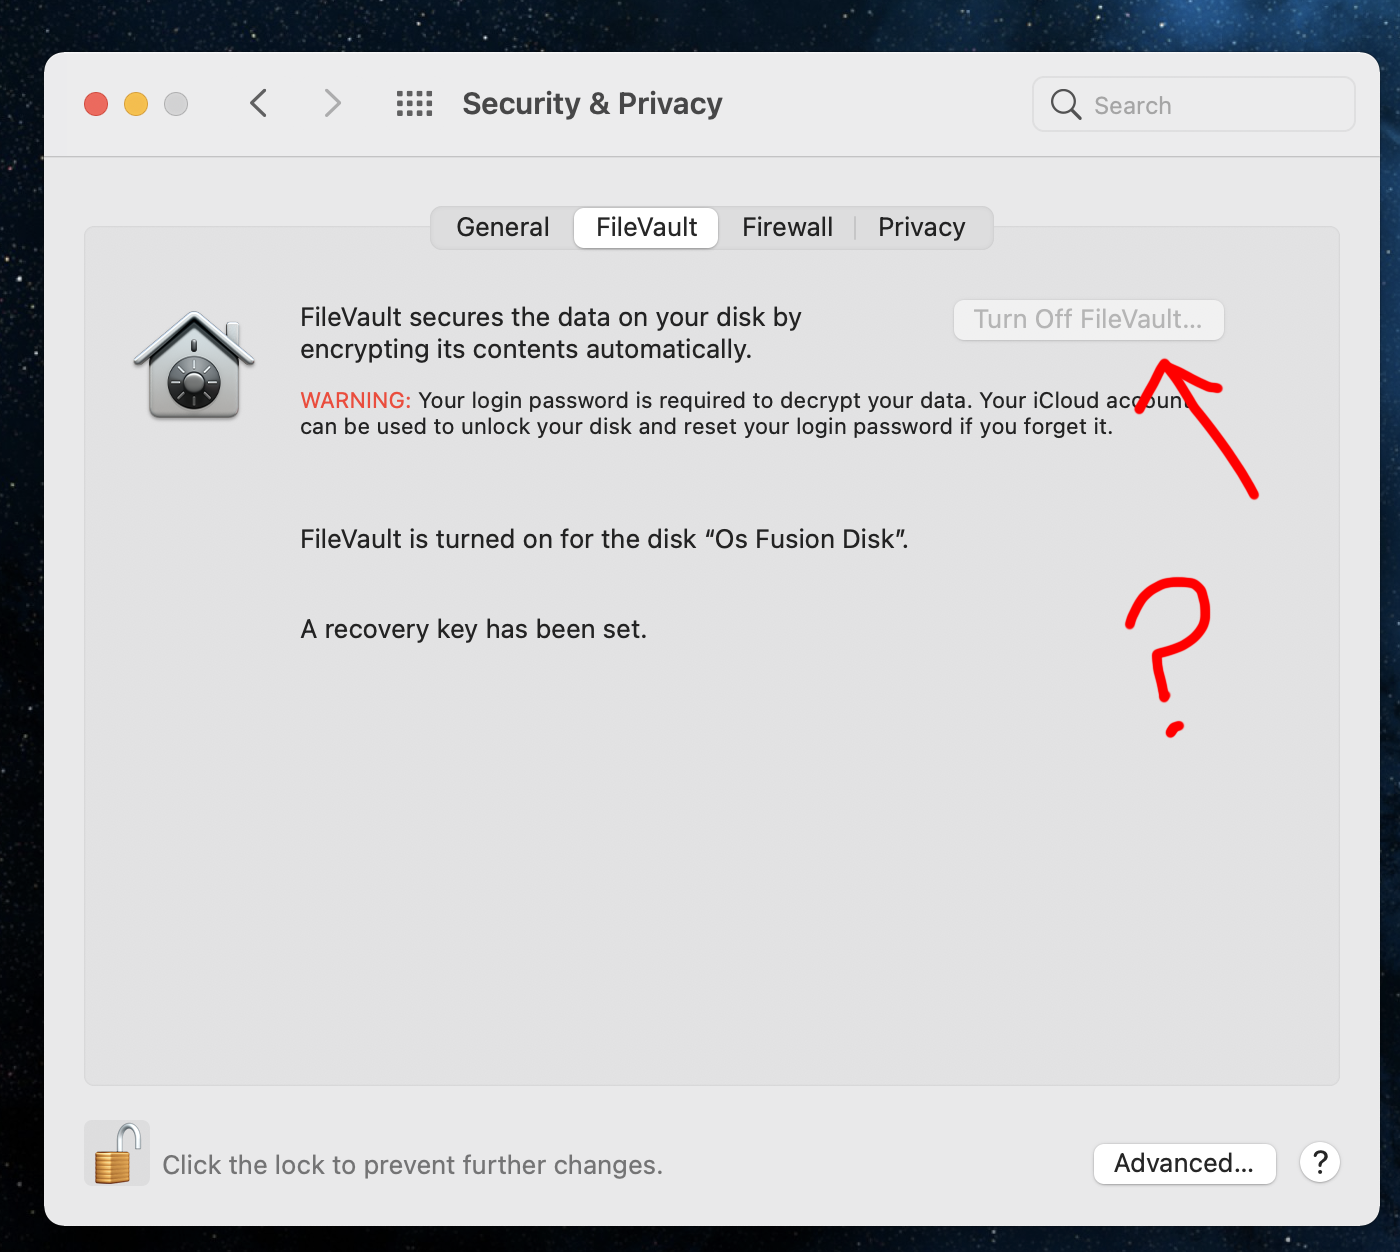Click Turn Off FileVault button
This screenshot has width=1400, height=1252.
click(x=1088, y=319)
